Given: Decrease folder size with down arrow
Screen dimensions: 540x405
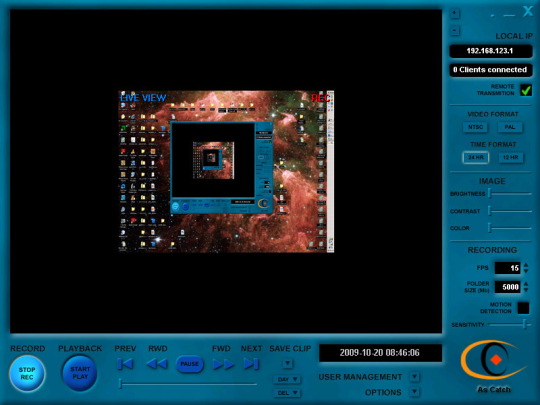Looking at the screenshot, I should point(526,290).
